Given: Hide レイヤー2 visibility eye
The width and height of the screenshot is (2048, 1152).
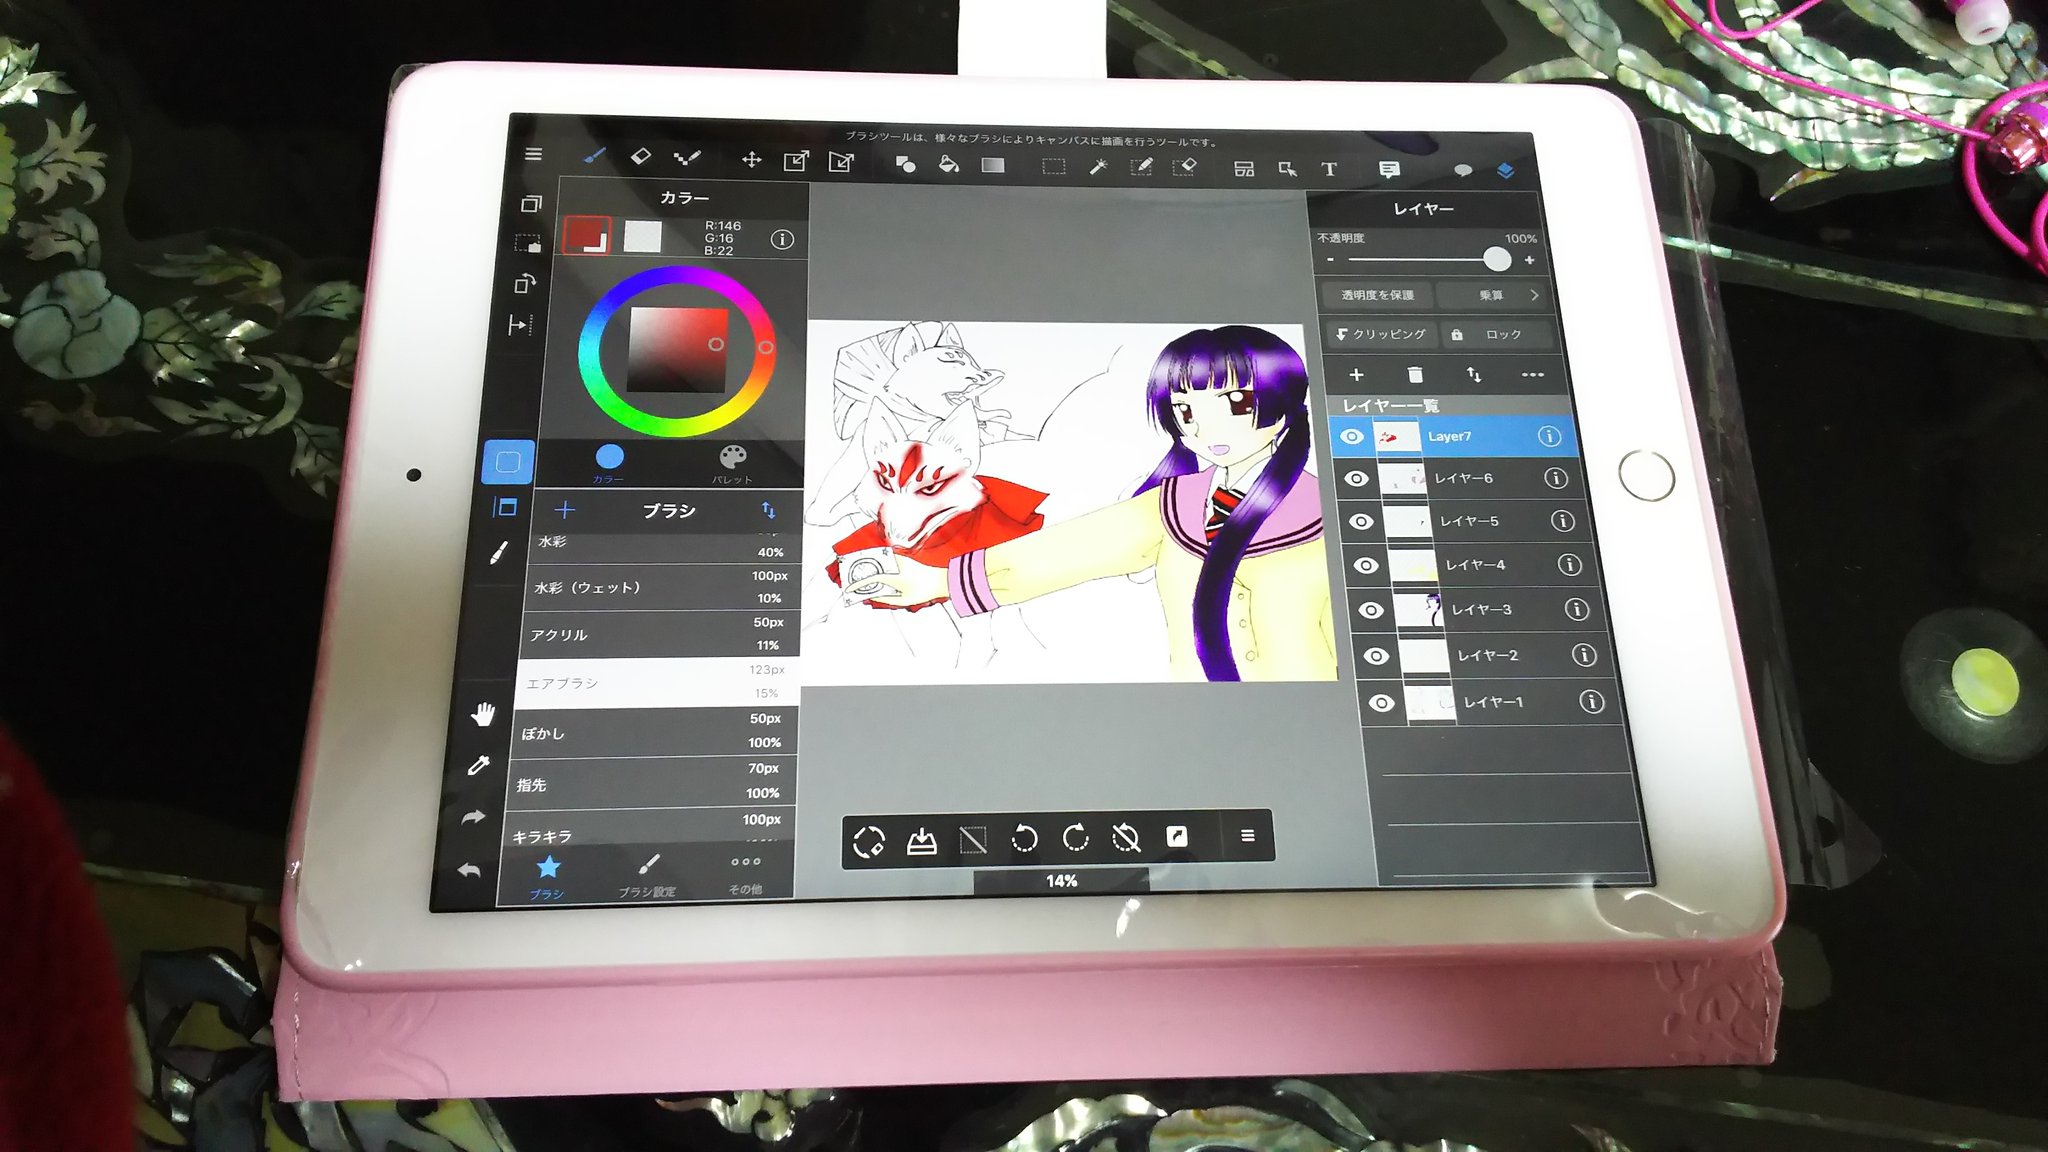Looking at the screenshot, I should click(1376, 656).
